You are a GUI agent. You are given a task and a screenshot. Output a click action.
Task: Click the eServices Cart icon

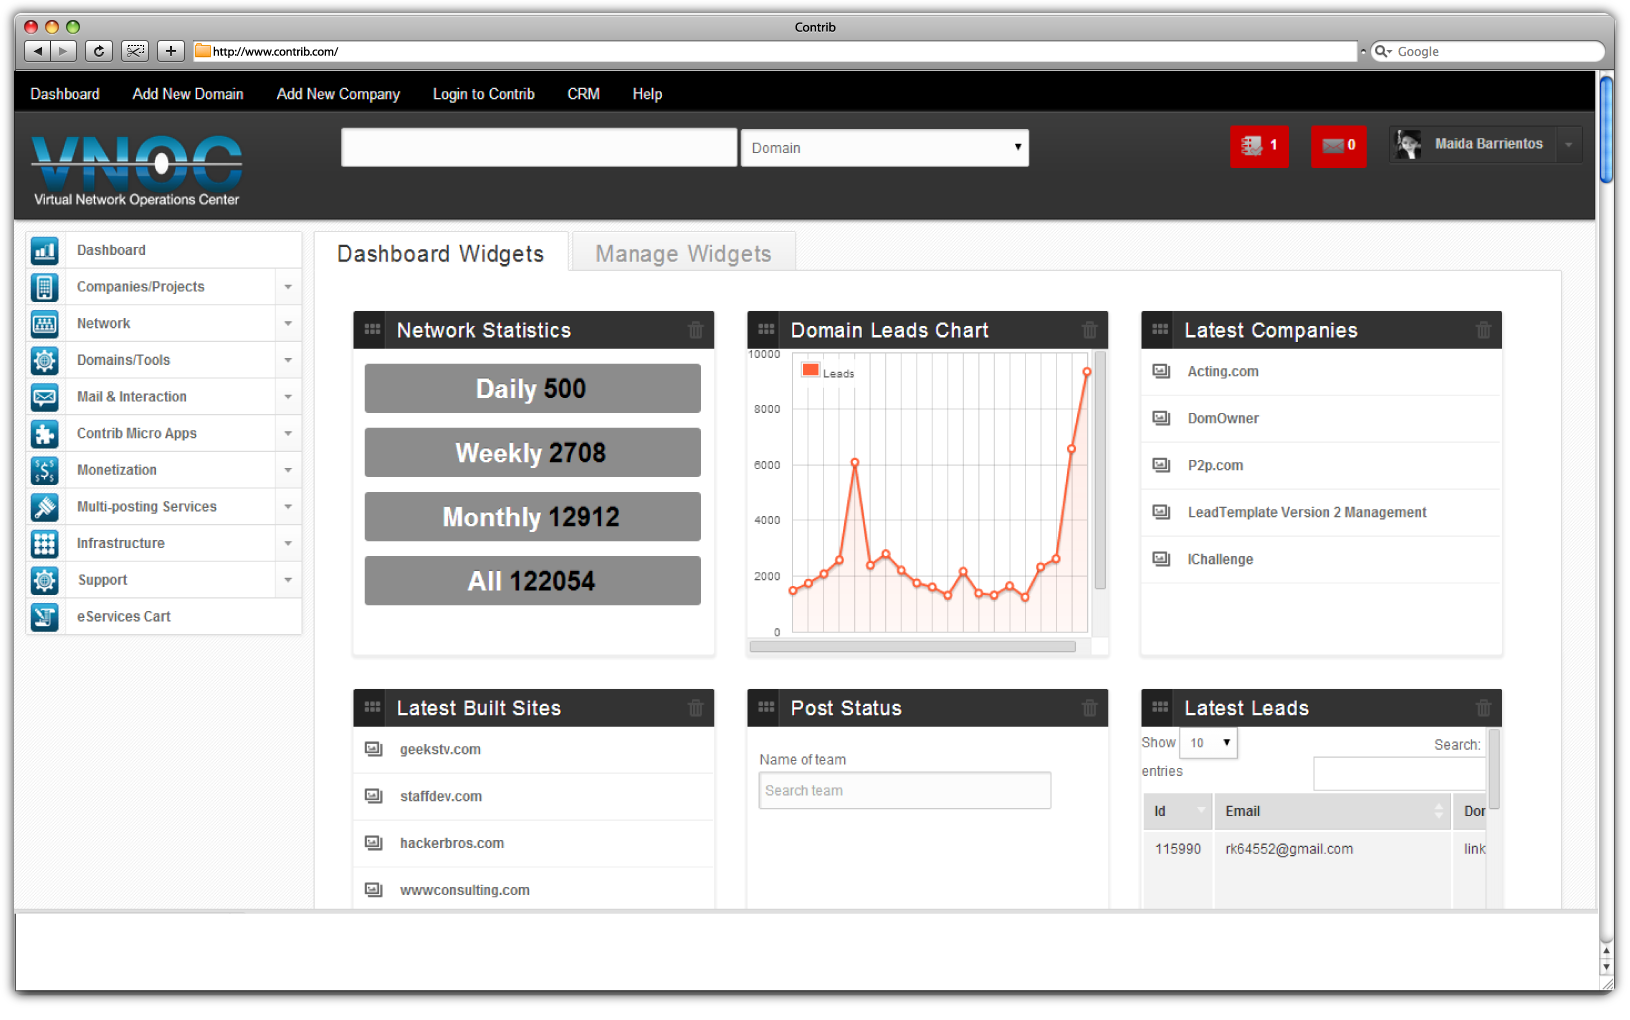tap(44, 617)
